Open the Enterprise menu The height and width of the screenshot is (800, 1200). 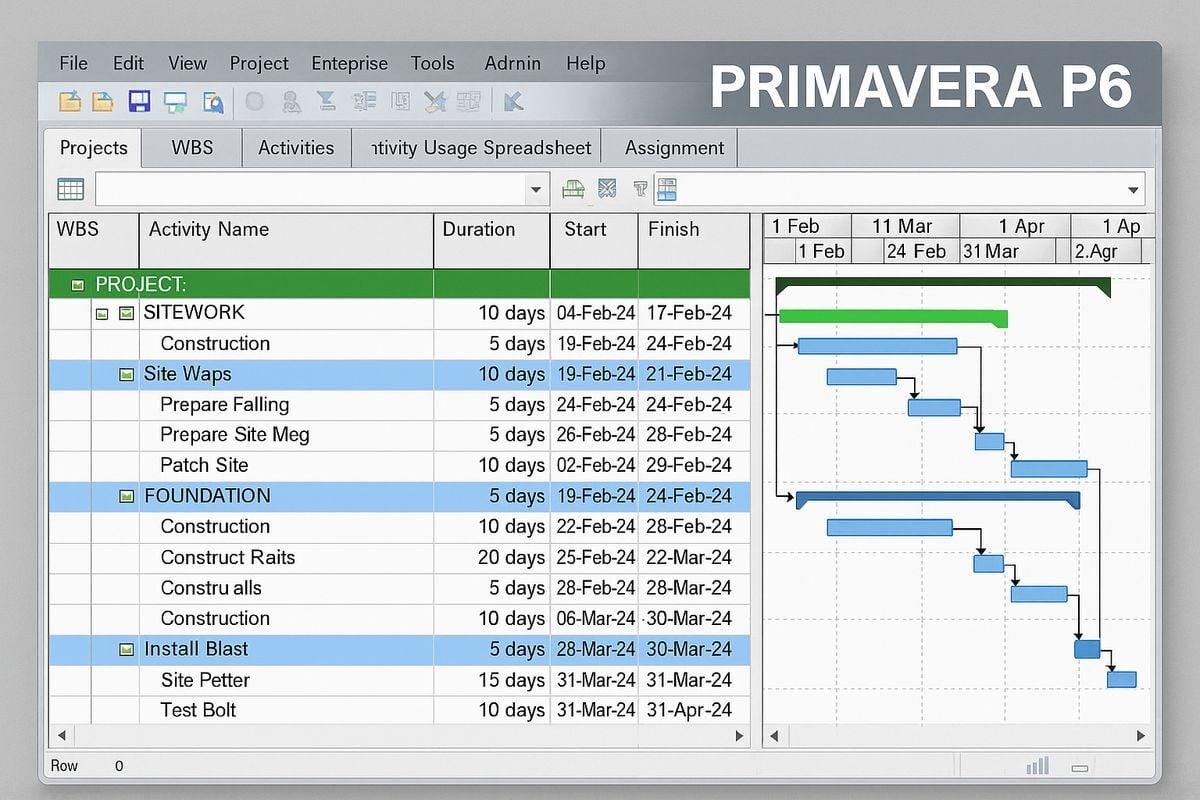[349, 63]
